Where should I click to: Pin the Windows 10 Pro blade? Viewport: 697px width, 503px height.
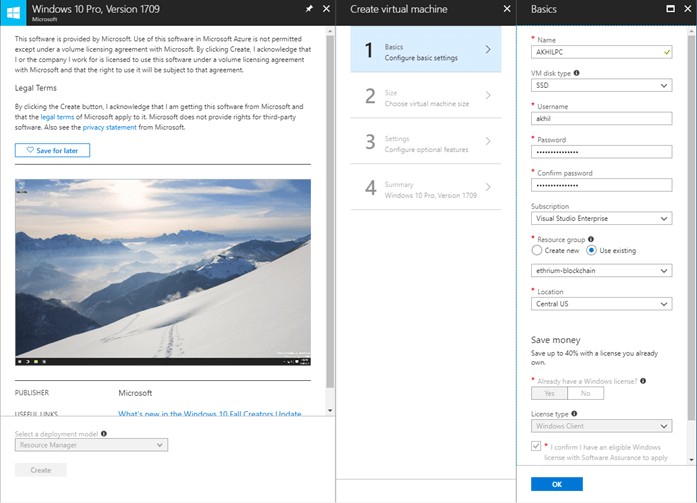coord(307,9)
